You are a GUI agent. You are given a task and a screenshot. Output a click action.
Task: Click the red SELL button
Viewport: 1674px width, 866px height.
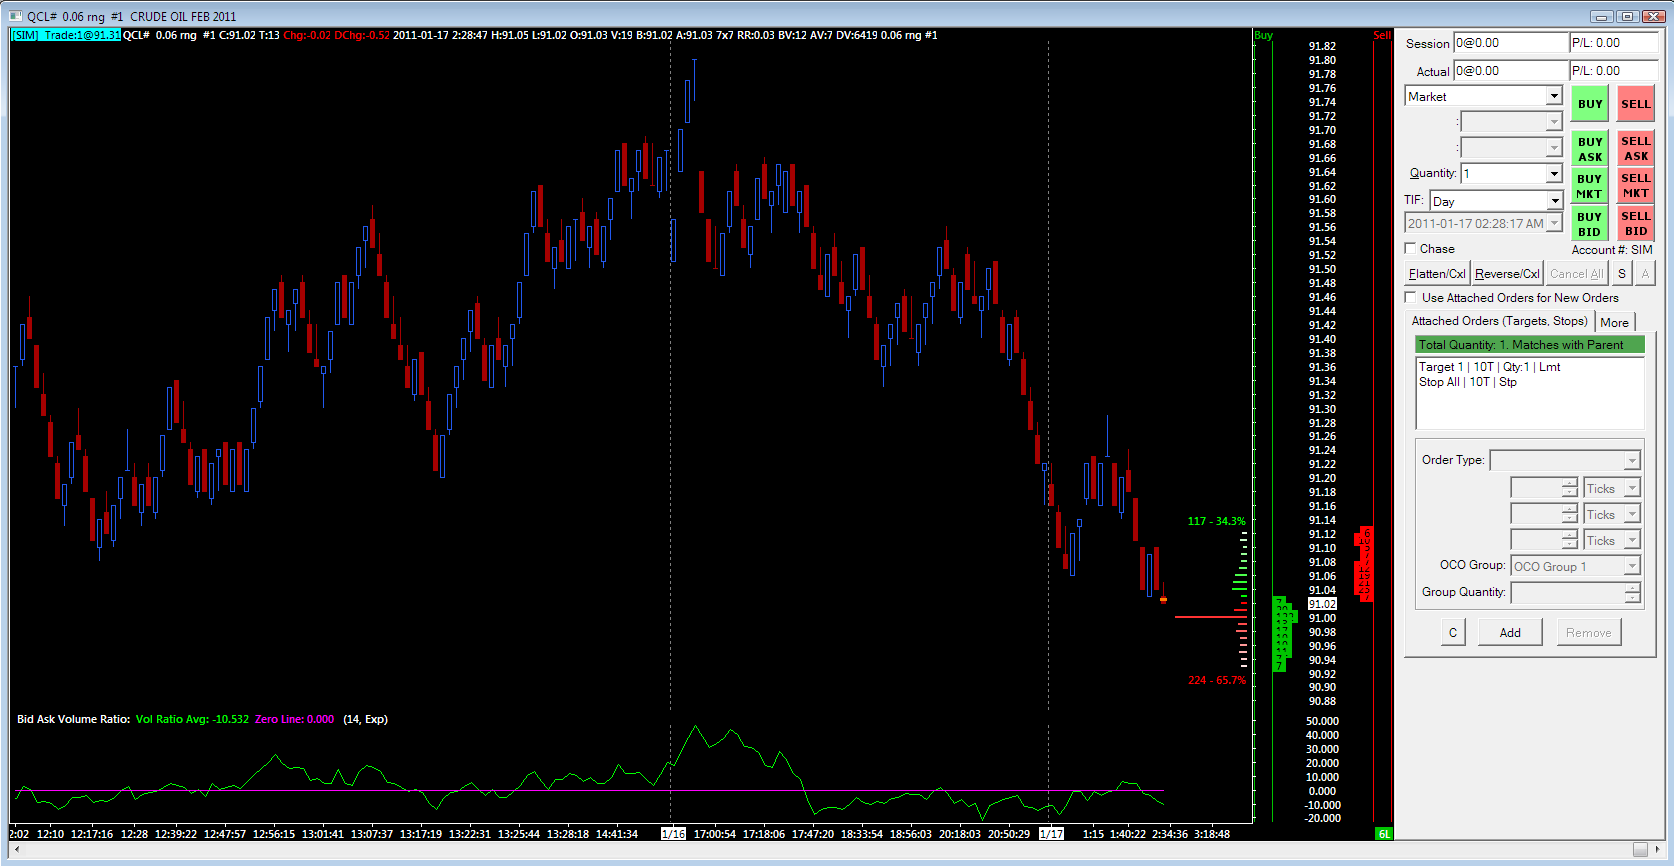click(x=1636, y=104)
